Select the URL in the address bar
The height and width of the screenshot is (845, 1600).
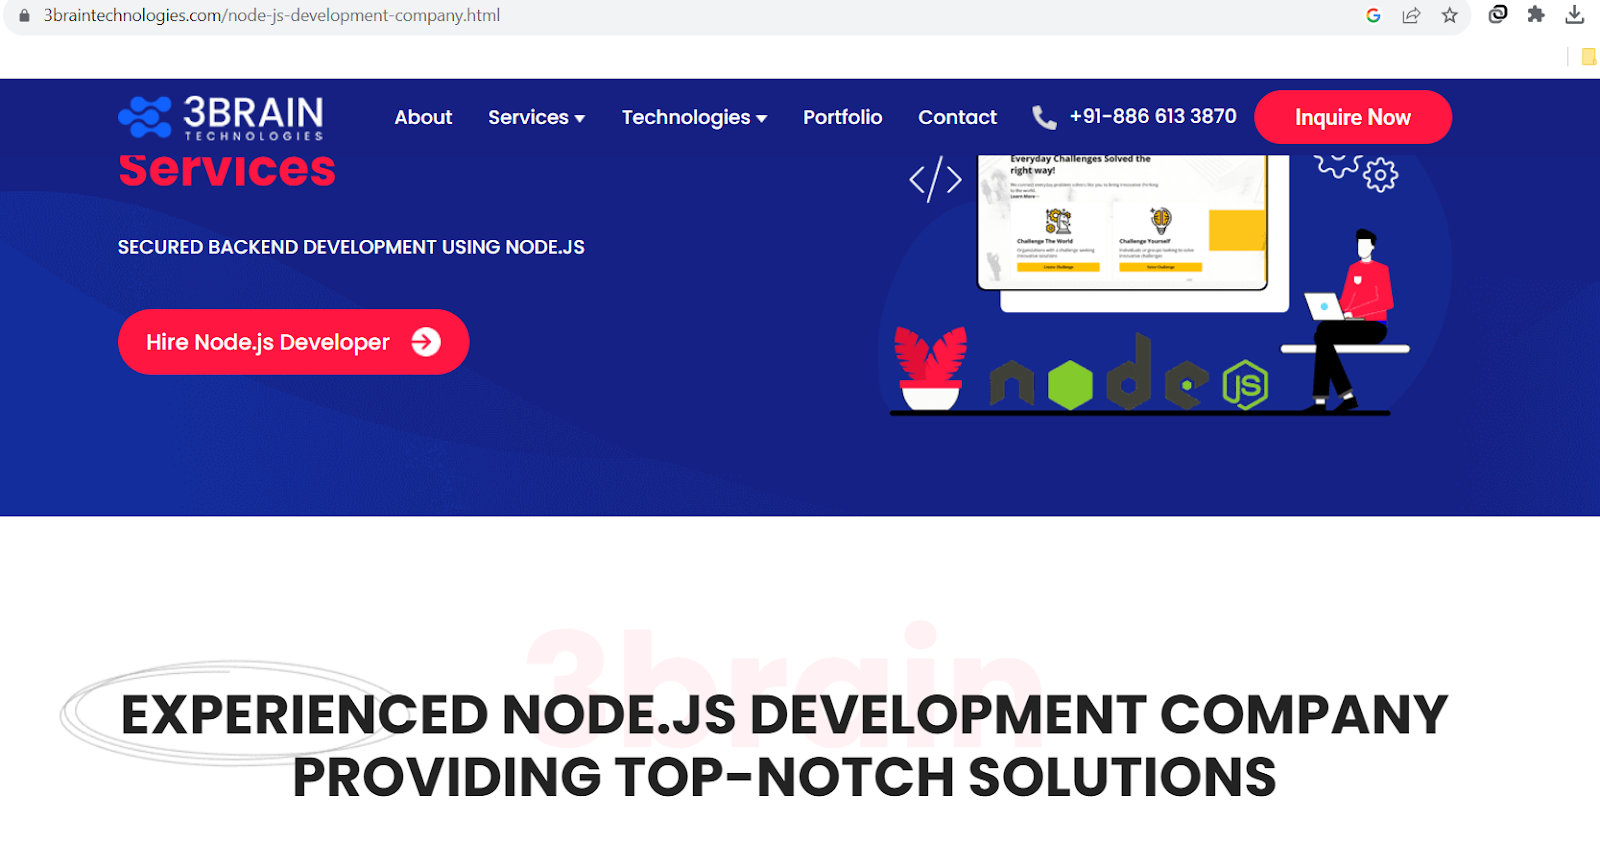[x=272, y=15]
